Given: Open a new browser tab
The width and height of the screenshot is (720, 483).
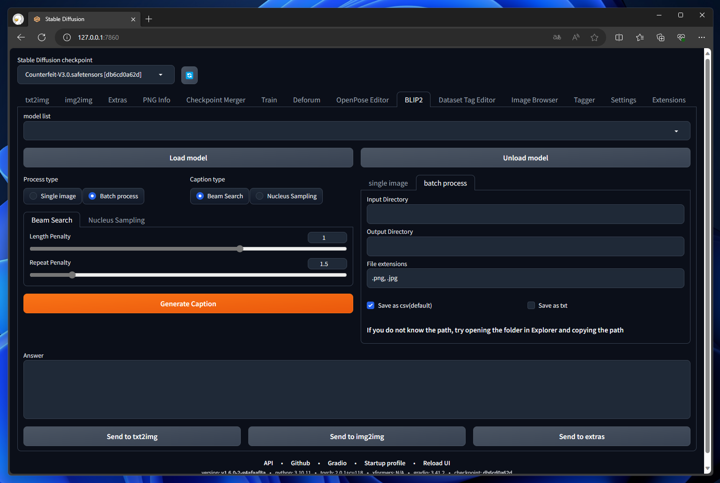Looking at the screenshot, I should point(148,19).
